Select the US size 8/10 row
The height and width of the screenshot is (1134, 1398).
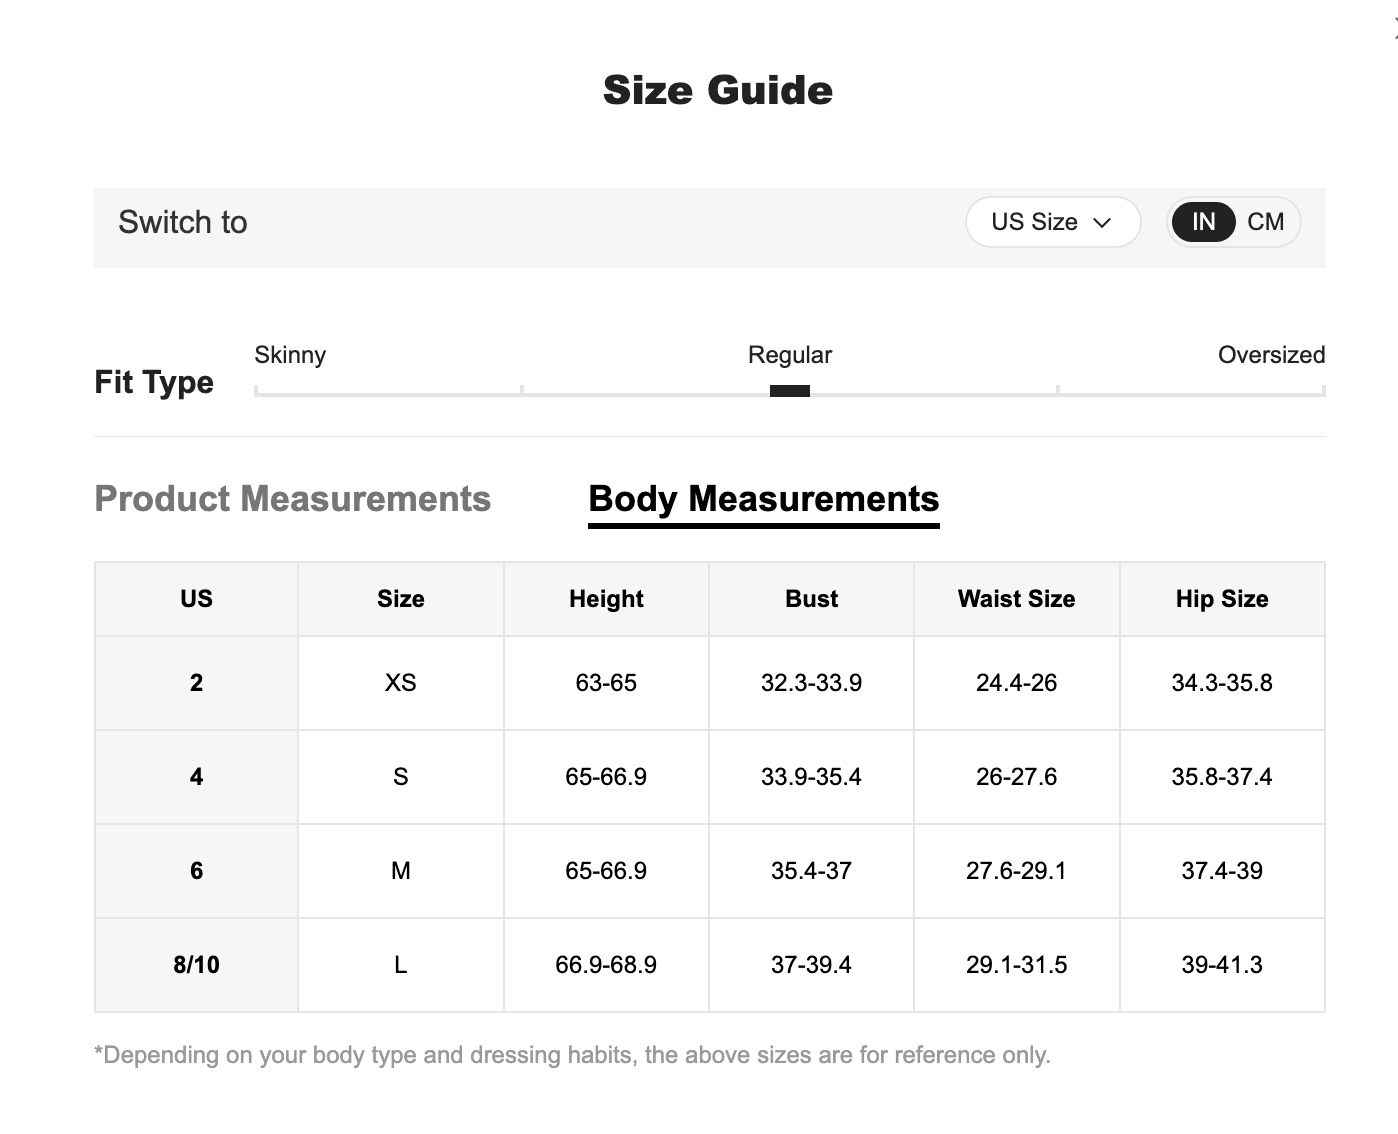coord(196,965)
